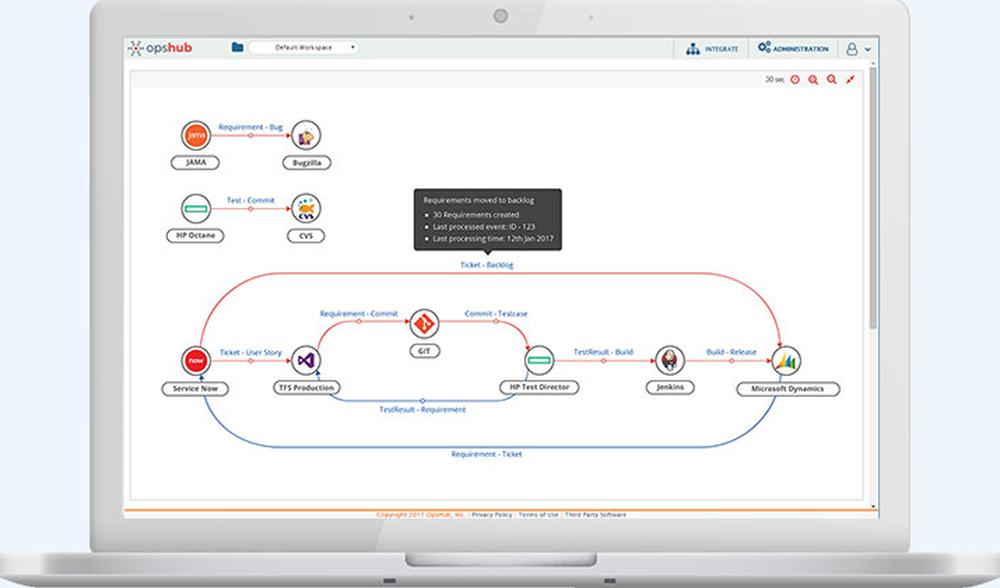Click the red refresh timer clock icon
This screenshot has width=1000, height=588.
(x=795, y=80)
